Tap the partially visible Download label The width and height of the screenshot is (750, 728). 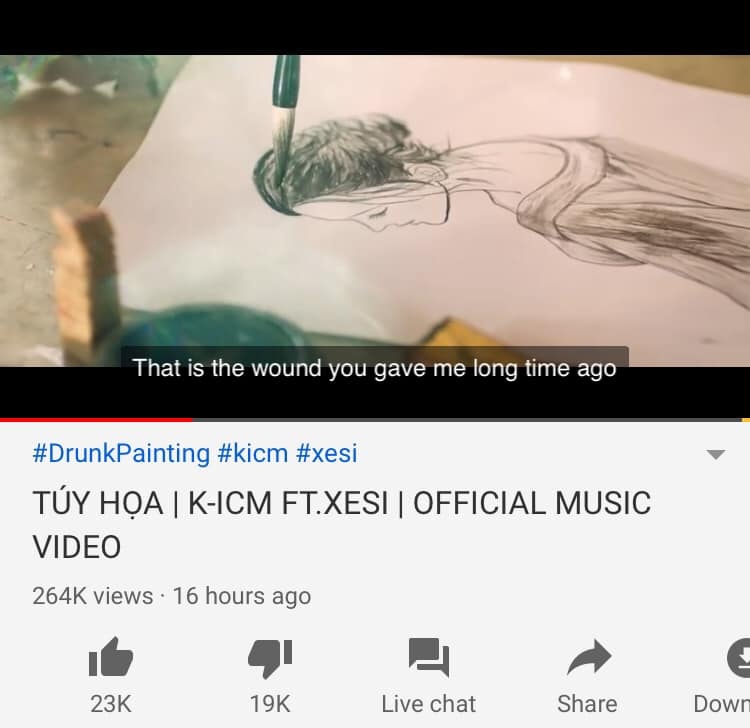coord(722,704)
